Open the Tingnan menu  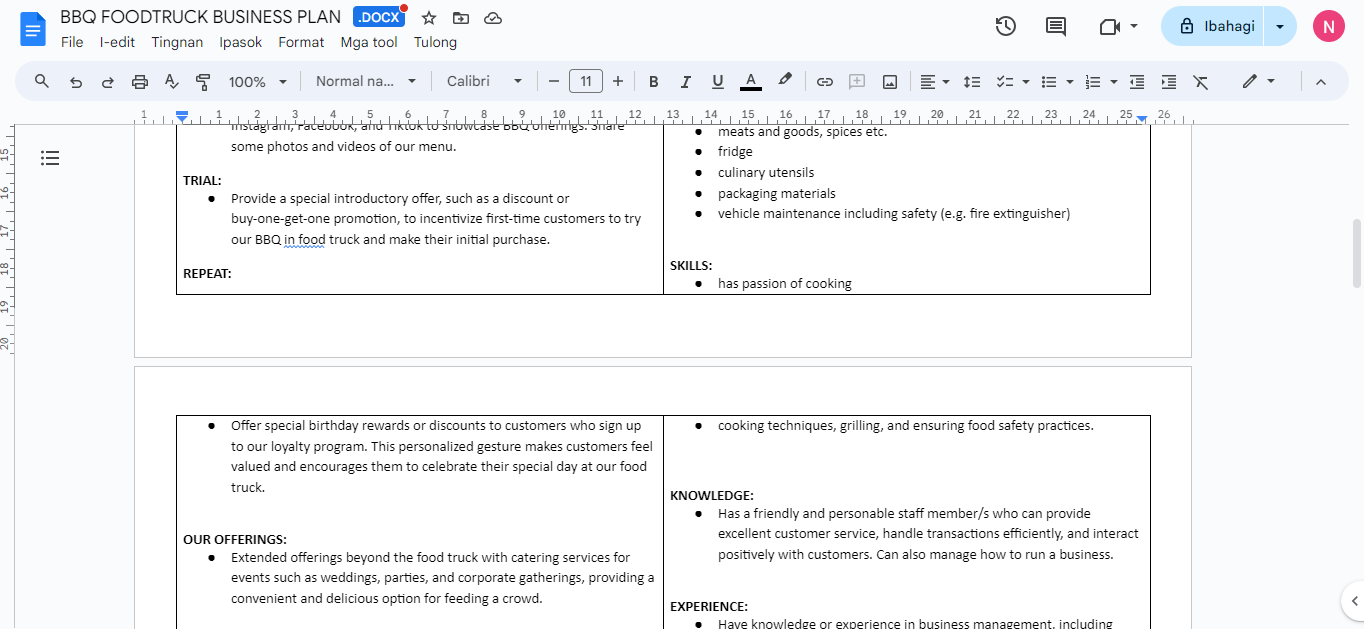tap(177, 42)
